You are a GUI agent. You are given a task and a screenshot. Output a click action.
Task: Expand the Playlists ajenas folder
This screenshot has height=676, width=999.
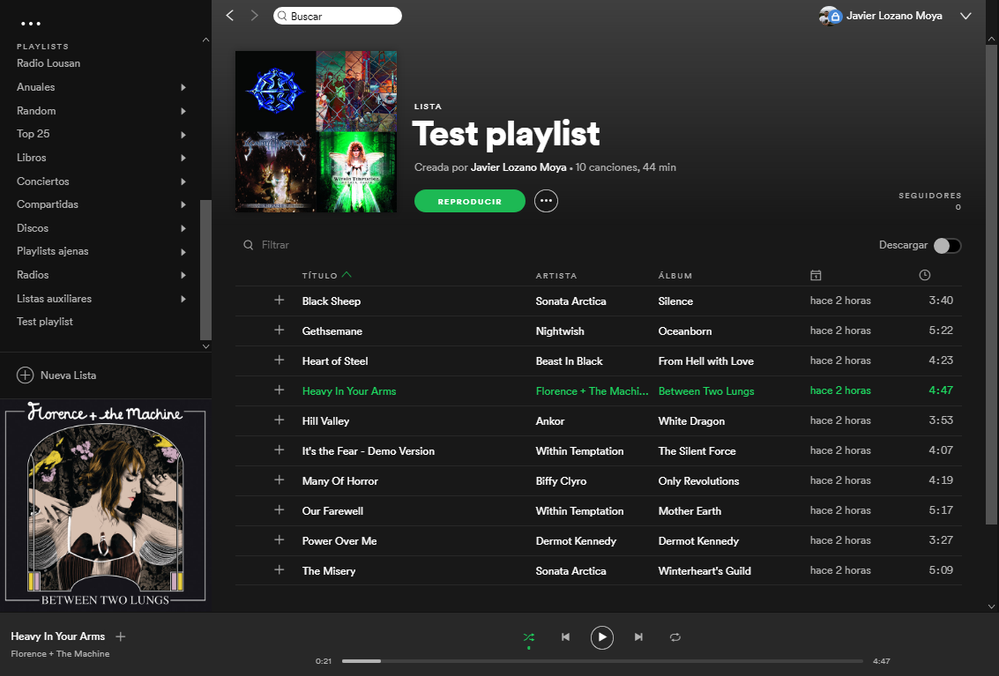point(183,252)
